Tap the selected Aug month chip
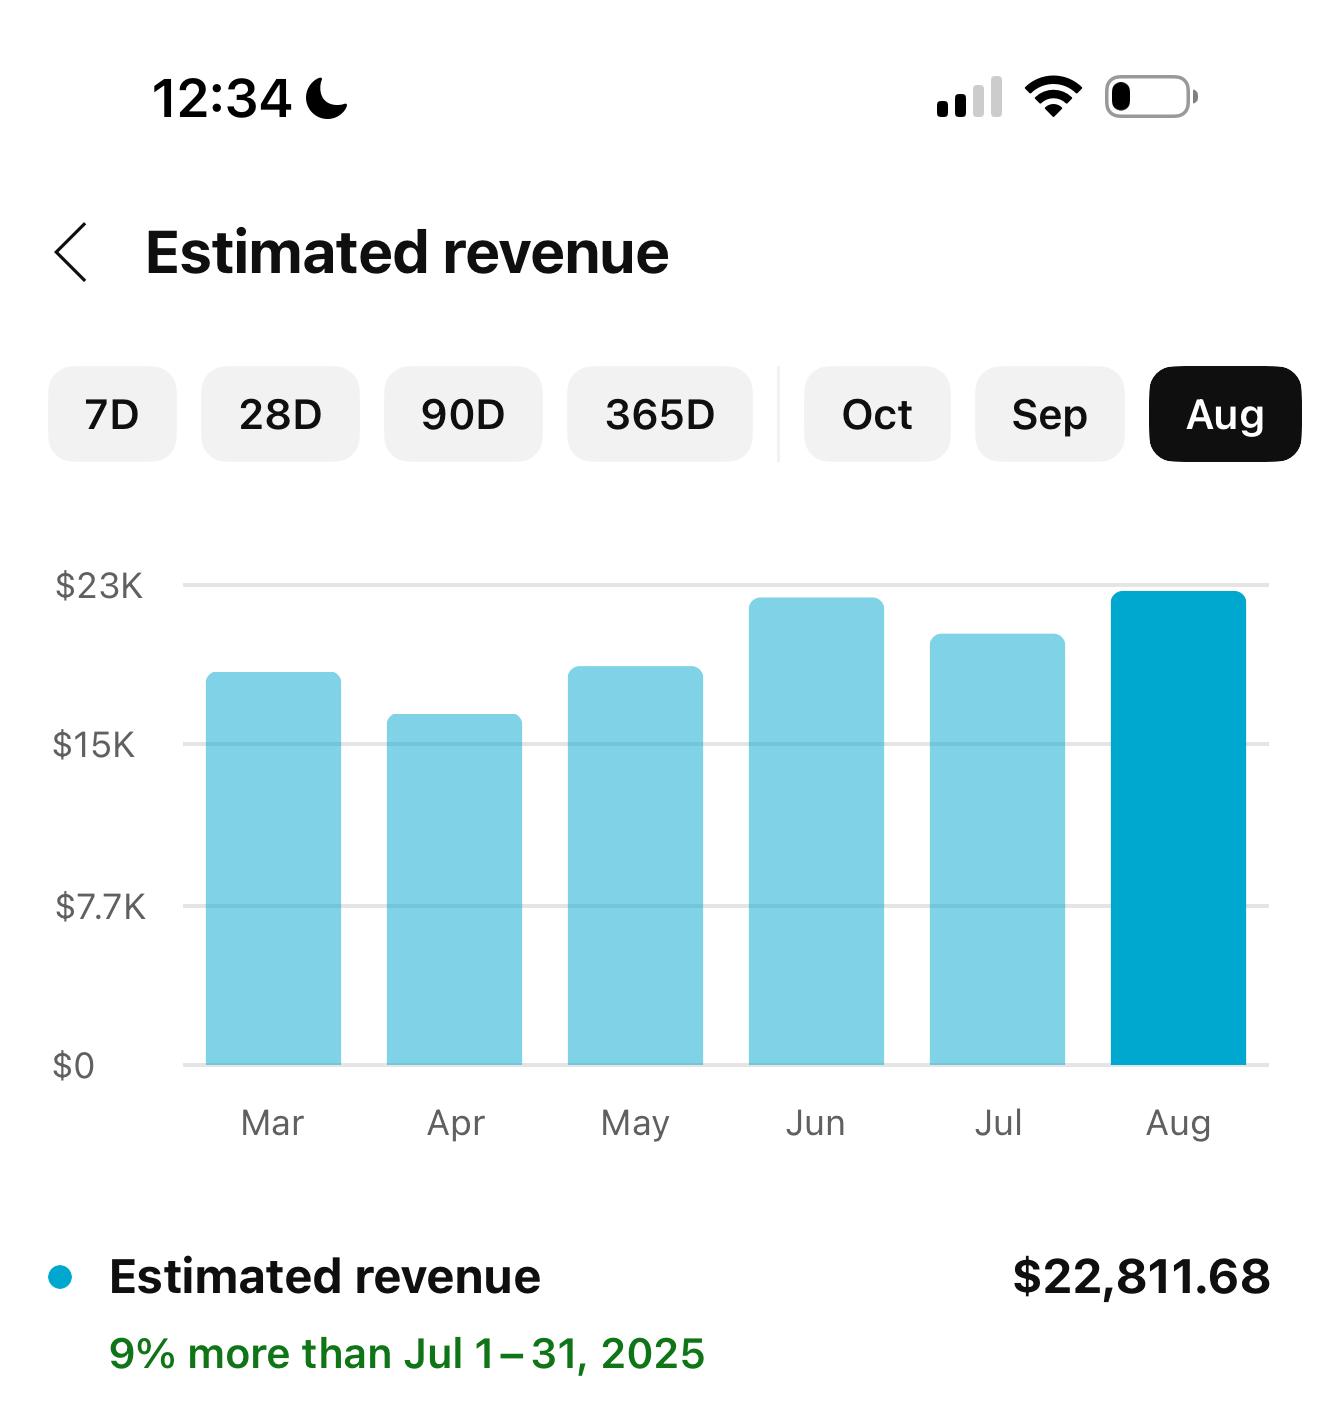1320x1419 pixels. (1225, 414)
